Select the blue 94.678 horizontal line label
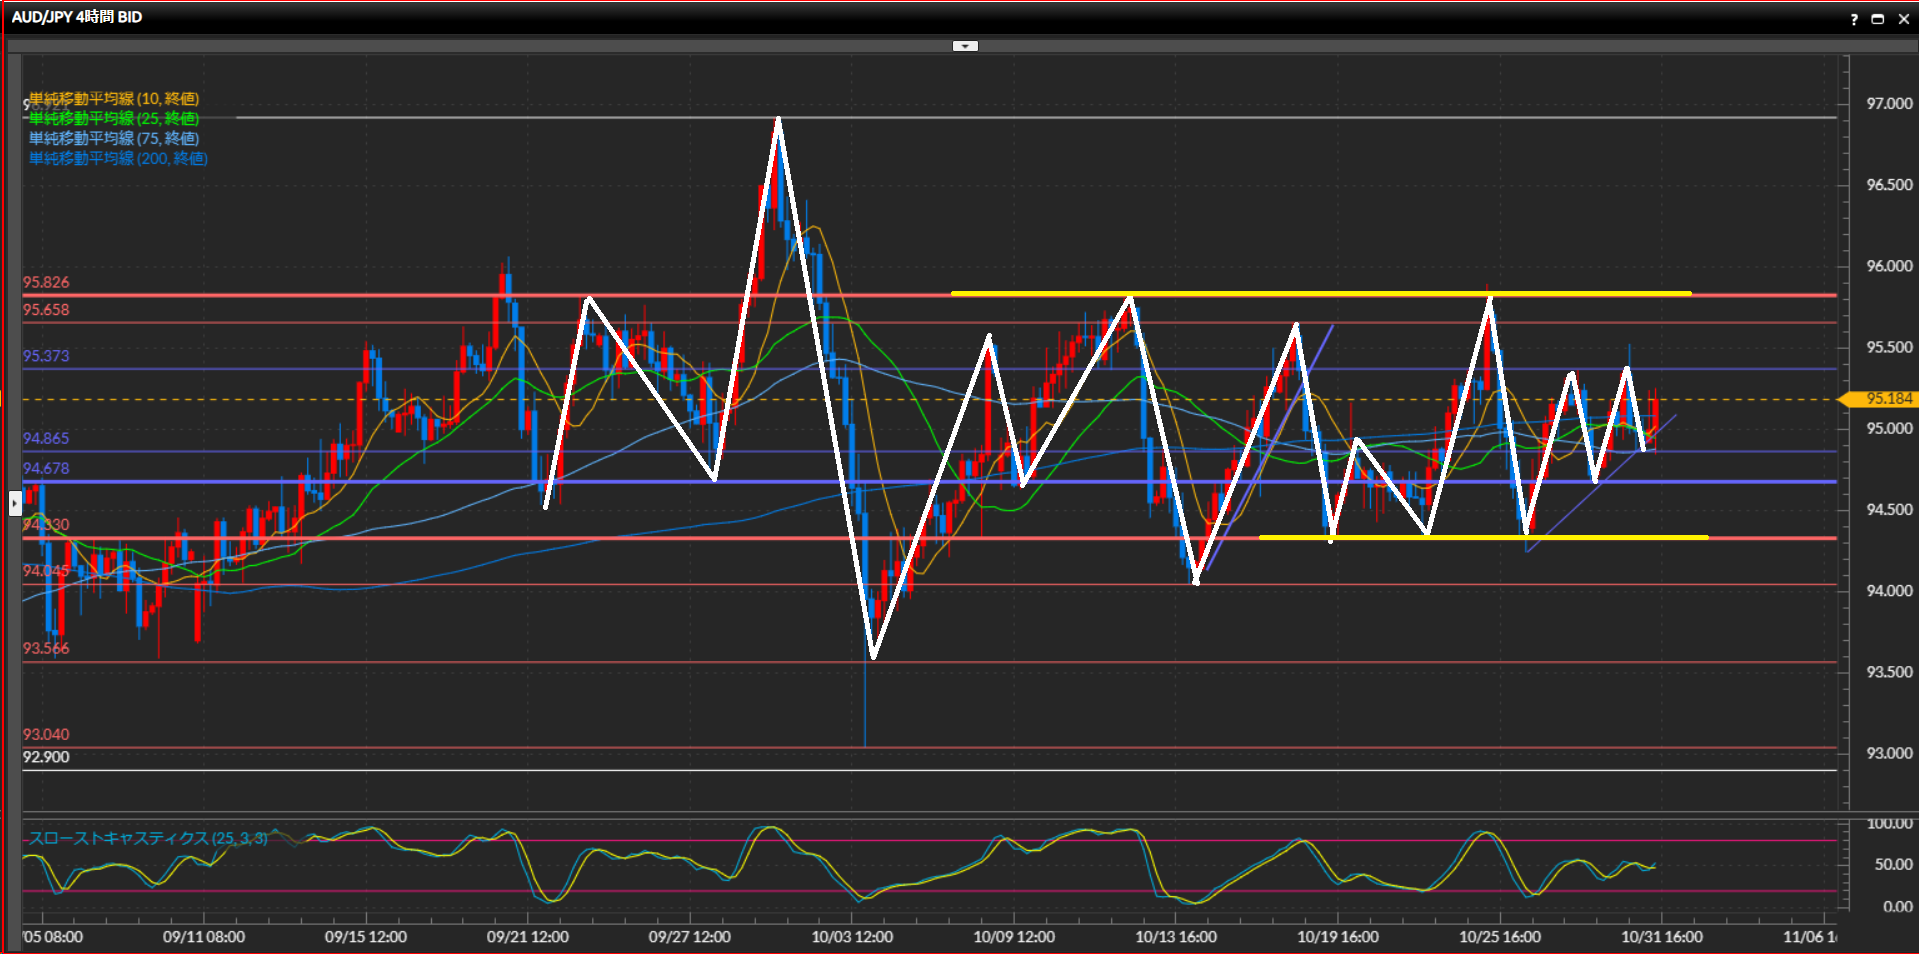The image size is (1919, 954). pos(46,468)
